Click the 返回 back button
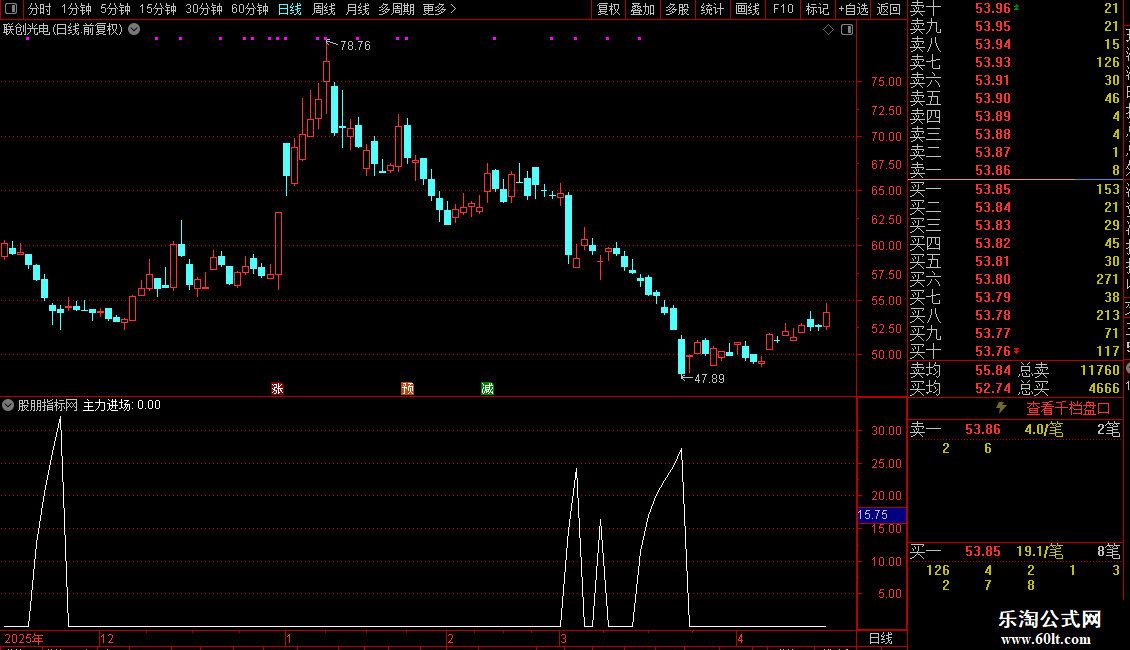Image resolution: width=1130 pixels, height=650 pixels. point(889,9)
